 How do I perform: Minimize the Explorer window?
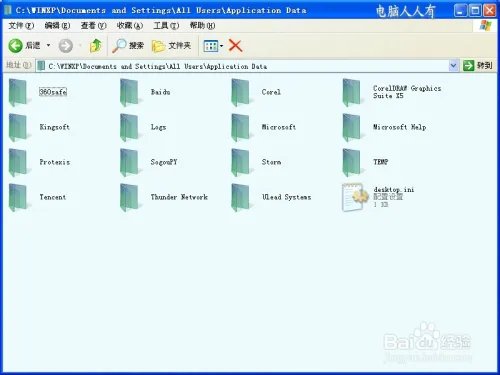[x=460, y=10]
